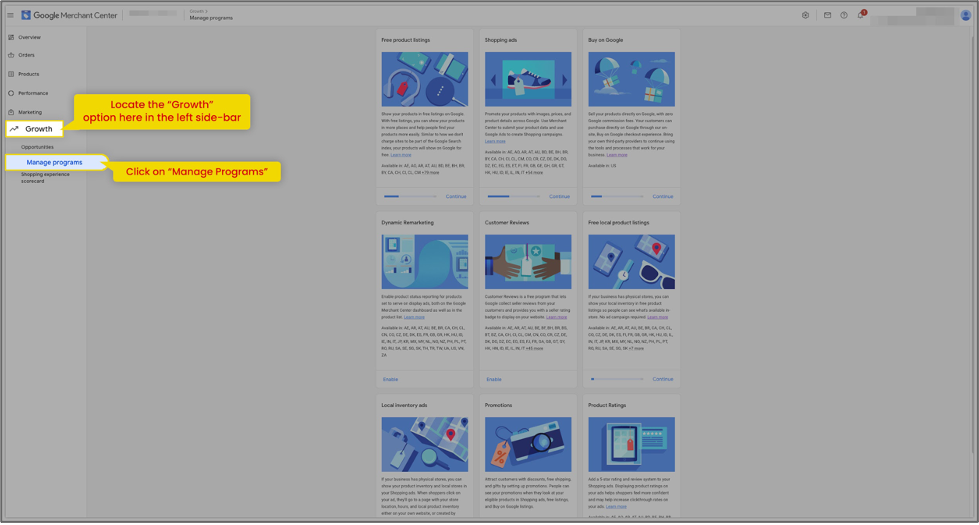This screenshot has height=525, width=979.
Task: Click Learn more in Shopping ads card
Action: (495, 141)
